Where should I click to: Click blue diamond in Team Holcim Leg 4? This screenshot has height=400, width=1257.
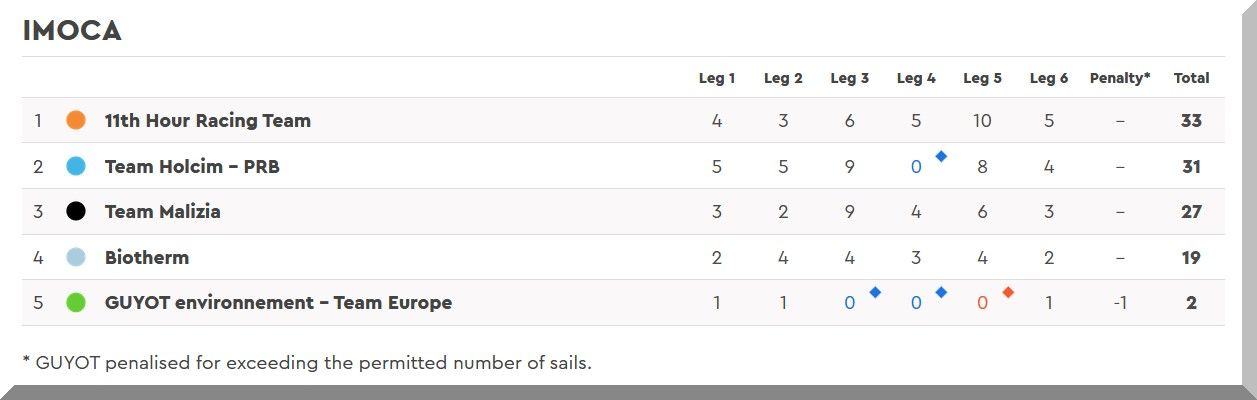coord(941,156)
